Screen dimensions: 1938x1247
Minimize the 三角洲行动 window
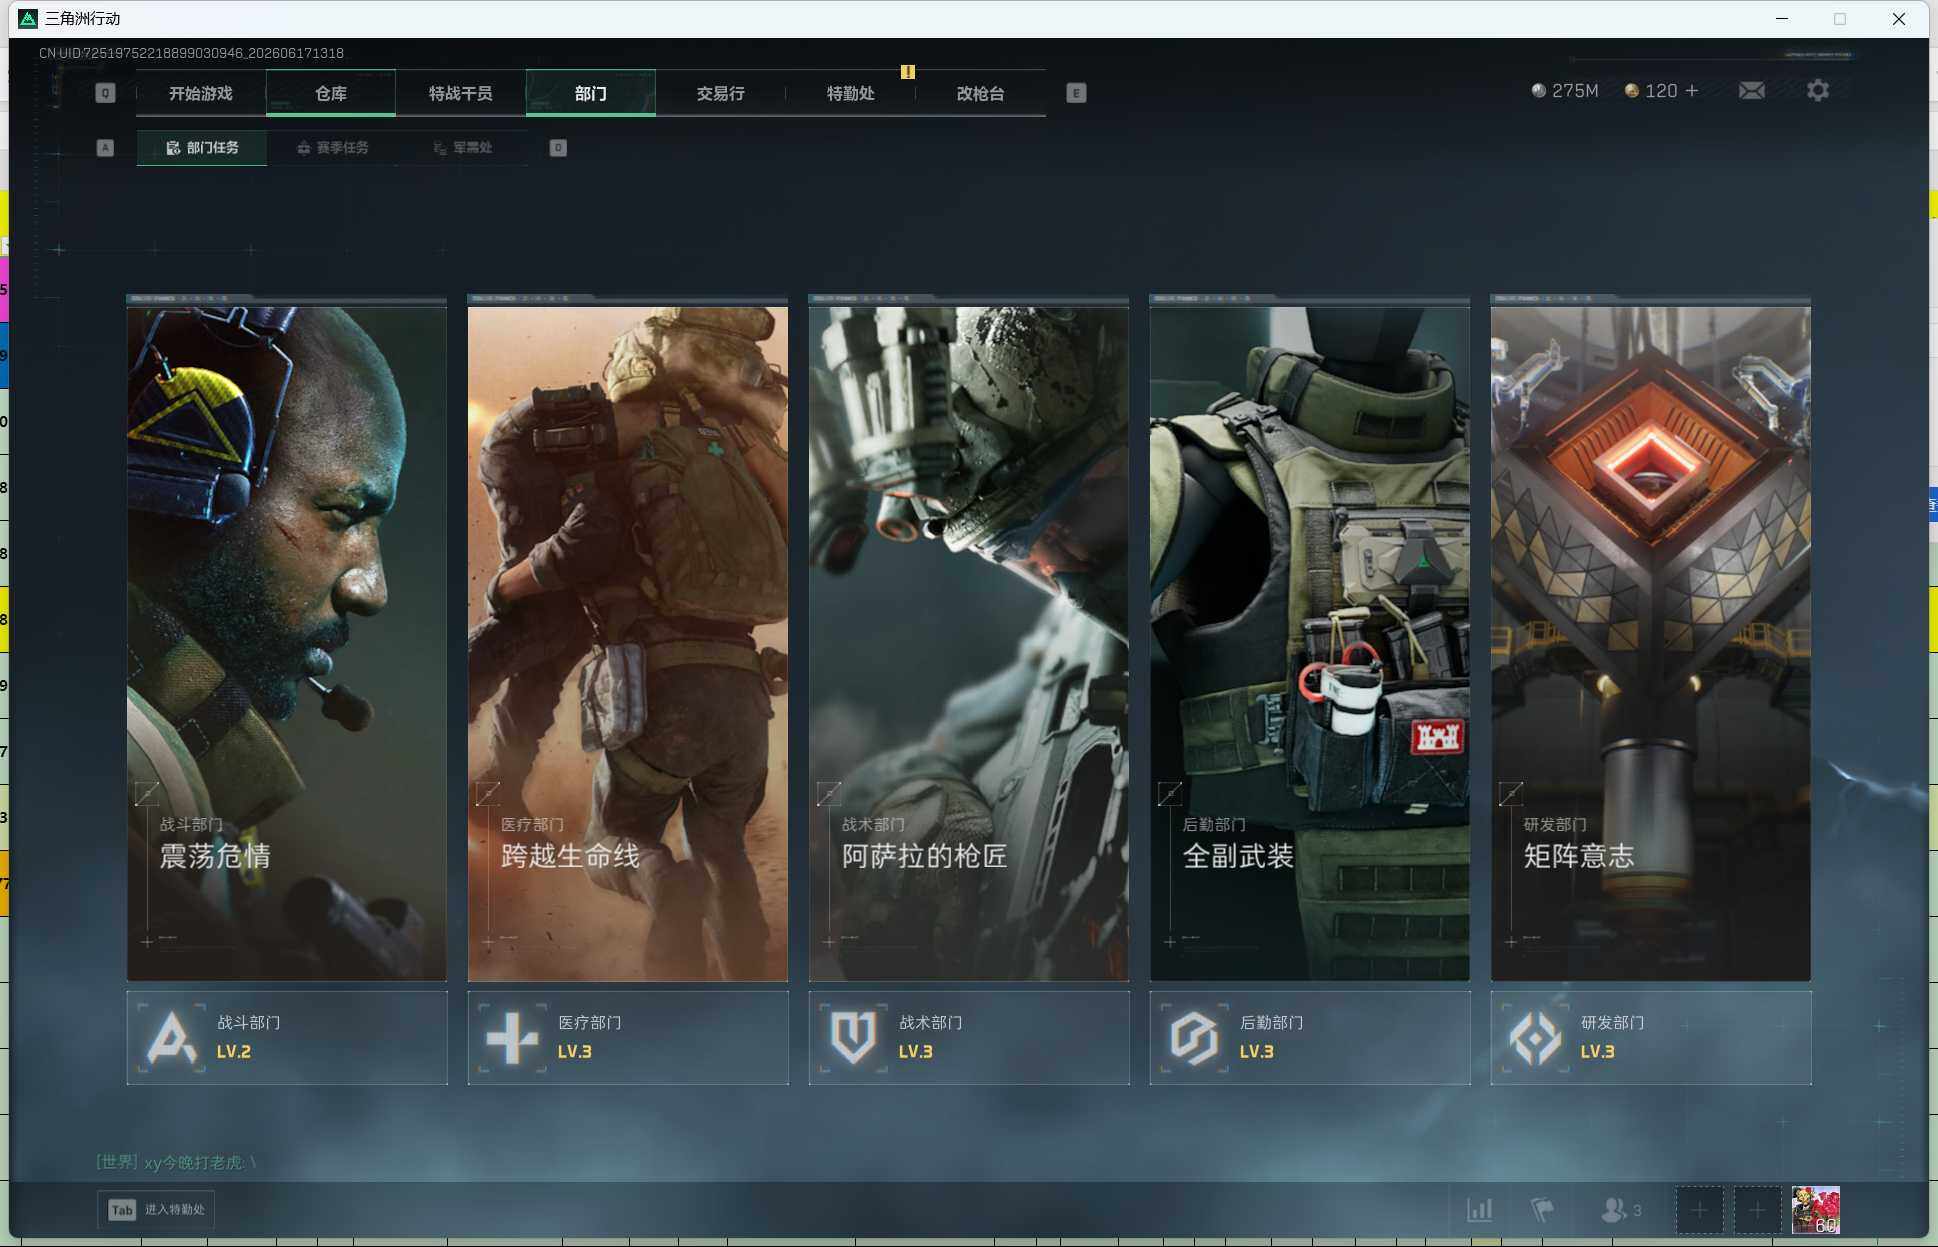pyautogui.click(x=1782, y=19)
